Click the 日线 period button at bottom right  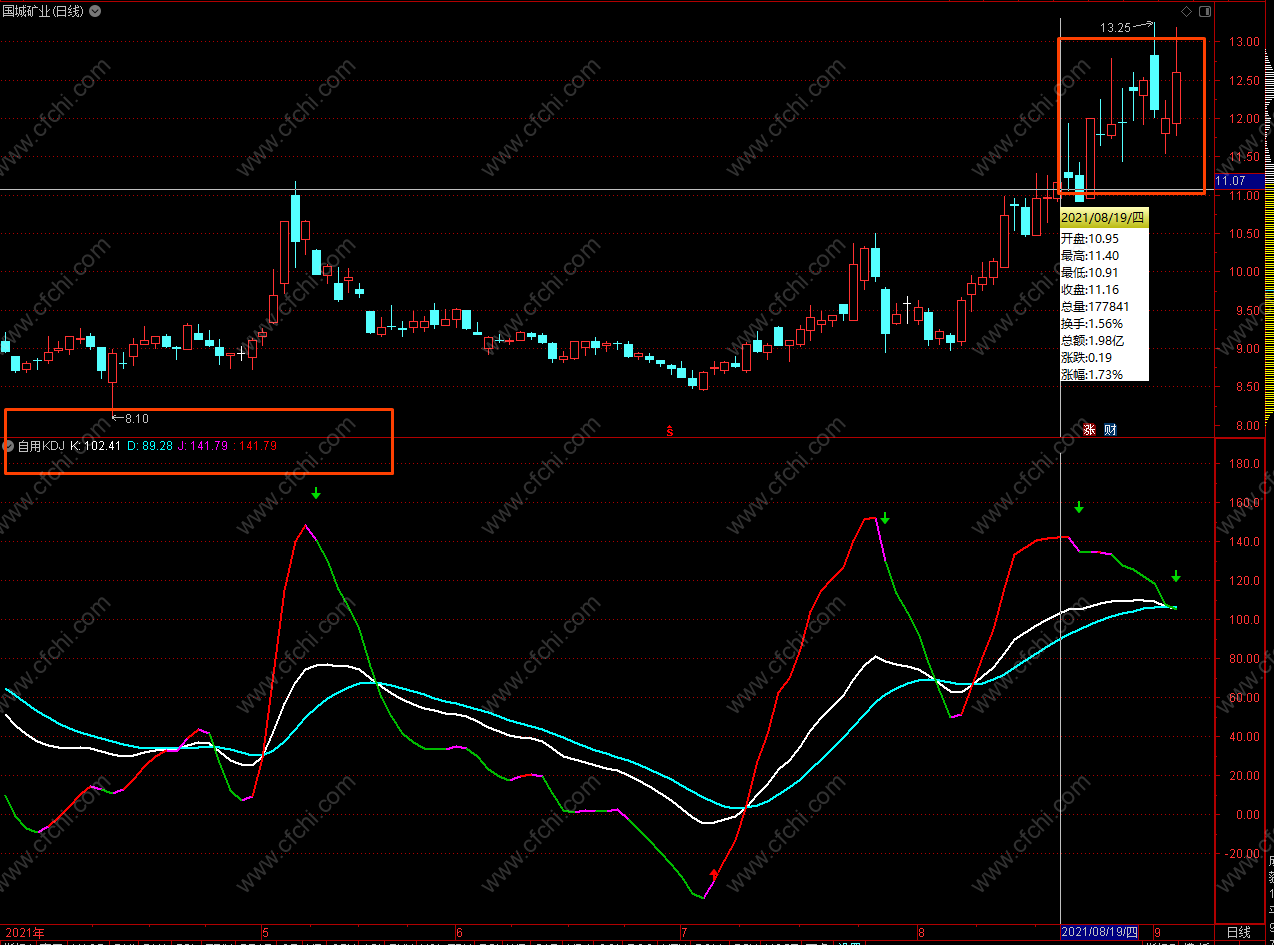1237,932
